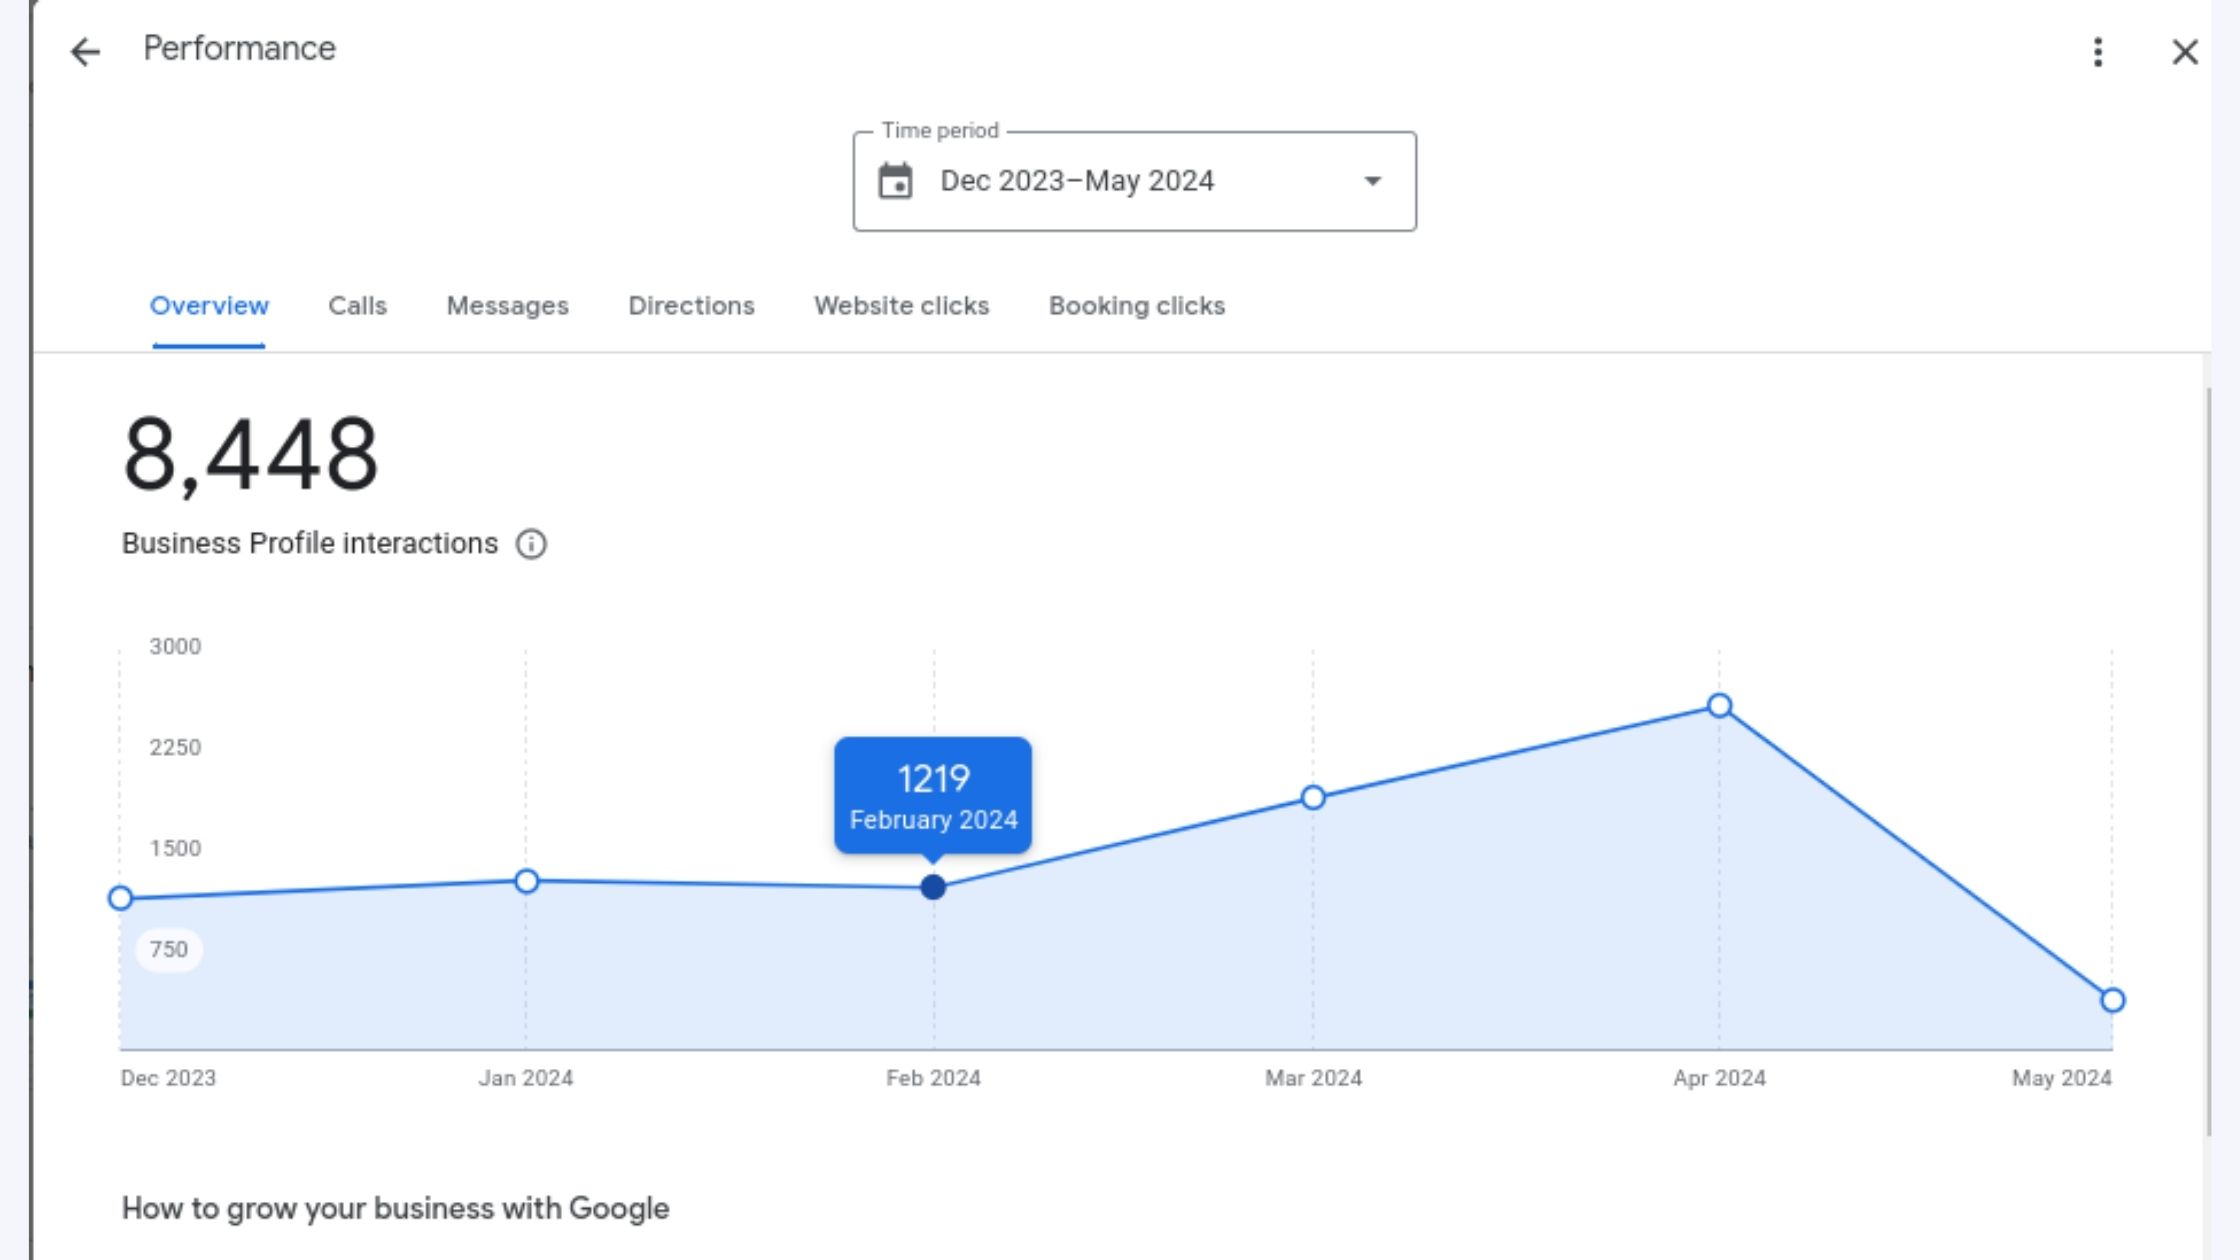Select the Overview tab
2240x1260 pixels.
pyautogui.click(x=209, y=306)
